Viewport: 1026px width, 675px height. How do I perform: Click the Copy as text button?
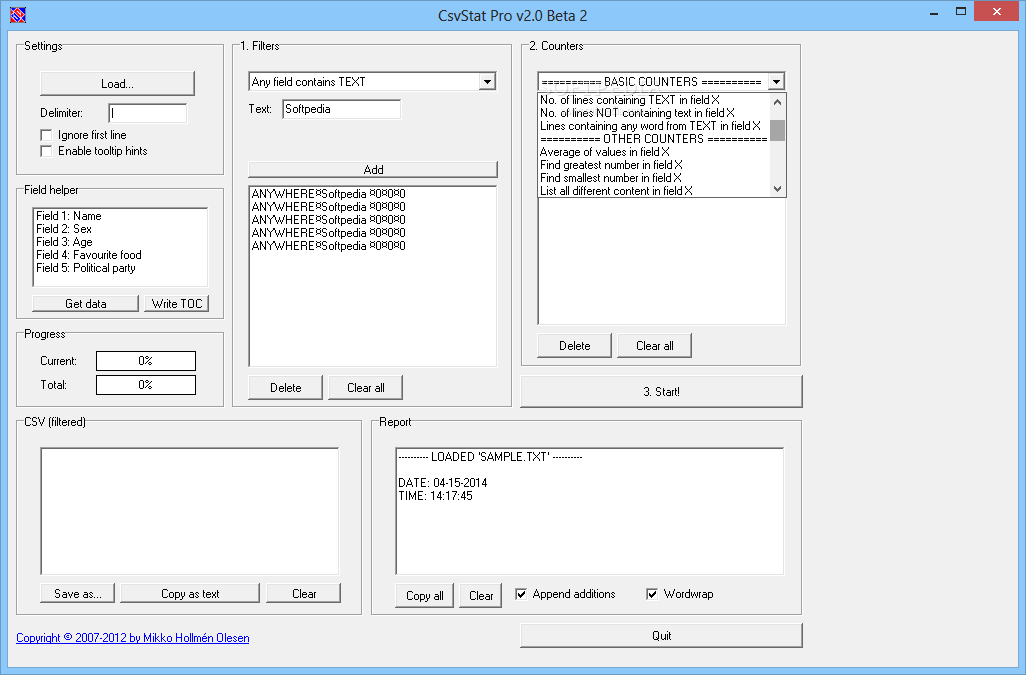[x=190, y=594]
